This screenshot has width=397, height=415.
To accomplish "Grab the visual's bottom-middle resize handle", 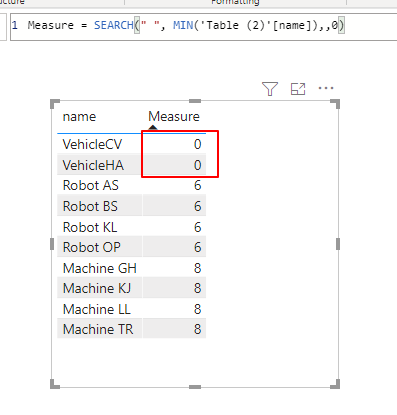I will coord(195,387).
